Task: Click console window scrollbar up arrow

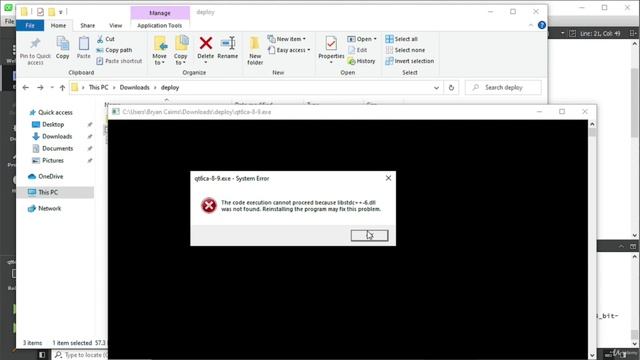Action: 592,124
